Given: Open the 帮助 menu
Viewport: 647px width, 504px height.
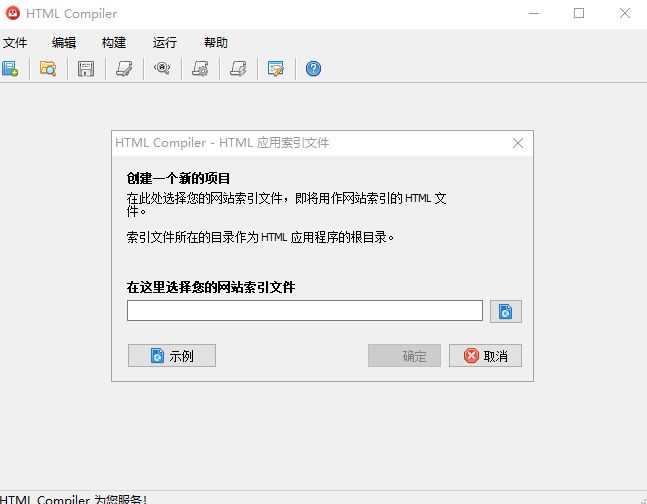Looking at the screenshot, I should [x=215, y=43].
